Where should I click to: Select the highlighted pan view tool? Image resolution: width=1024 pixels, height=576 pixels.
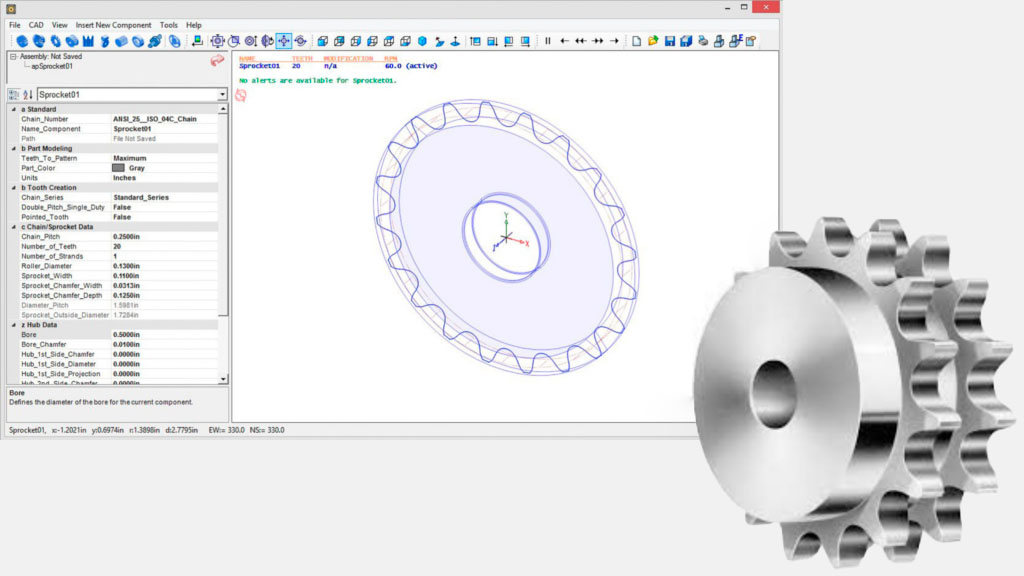283,41
